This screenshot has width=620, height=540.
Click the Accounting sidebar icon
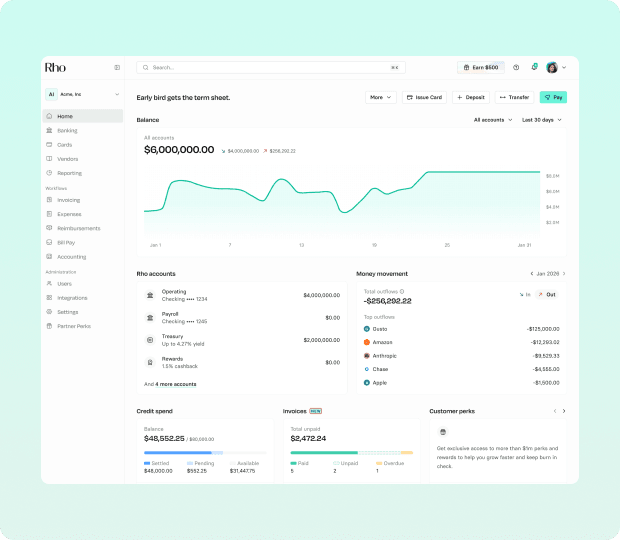(49, 257)
